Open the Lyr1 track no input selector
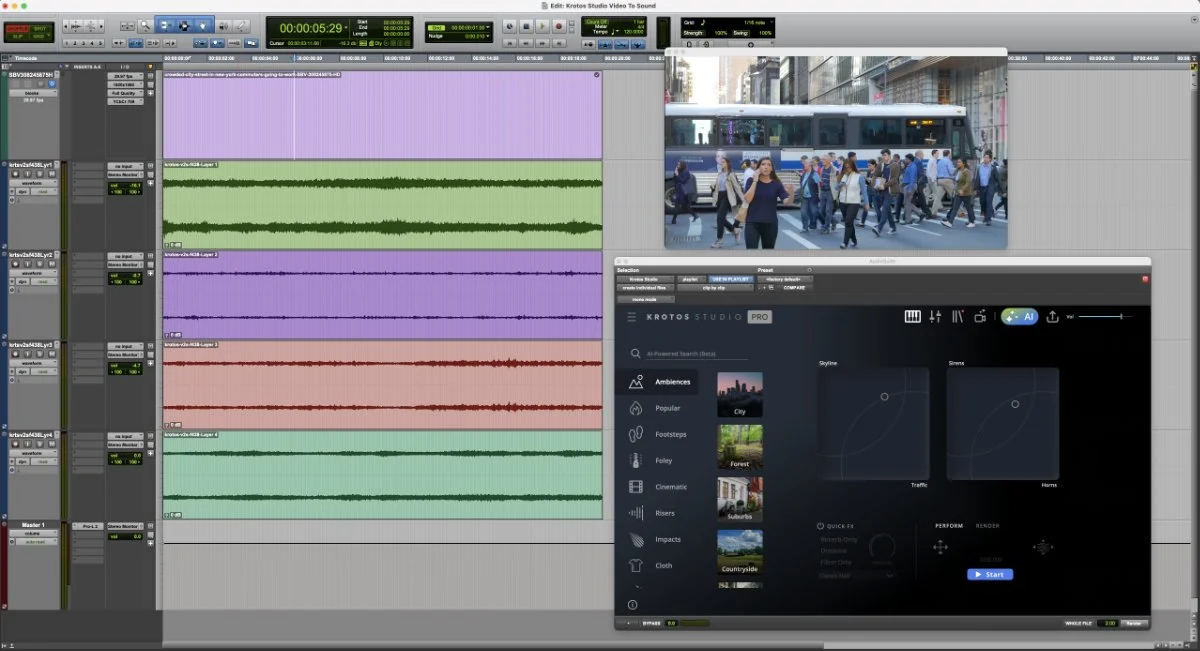The image size is (1200, 651). click(x=124, y=166)
